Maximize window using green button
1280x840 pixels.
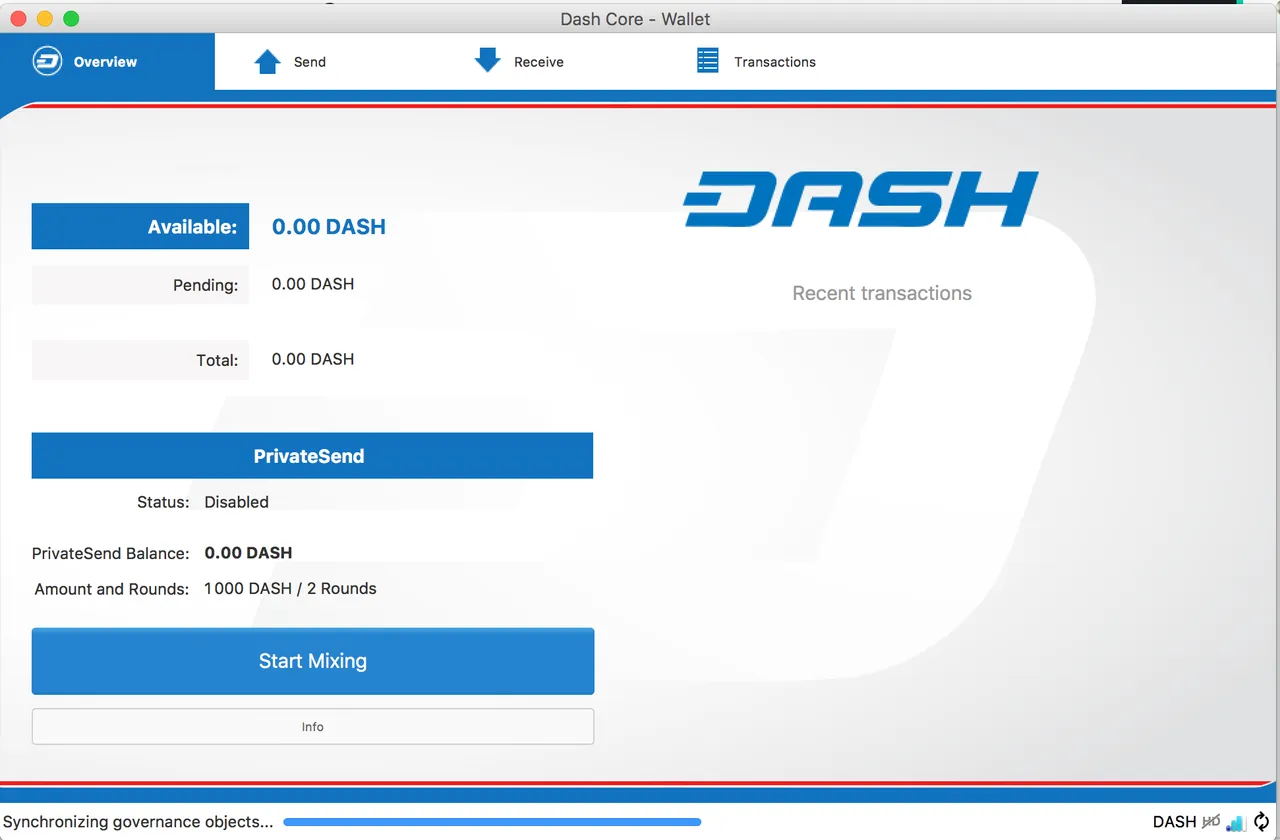(x=71, y=19)
